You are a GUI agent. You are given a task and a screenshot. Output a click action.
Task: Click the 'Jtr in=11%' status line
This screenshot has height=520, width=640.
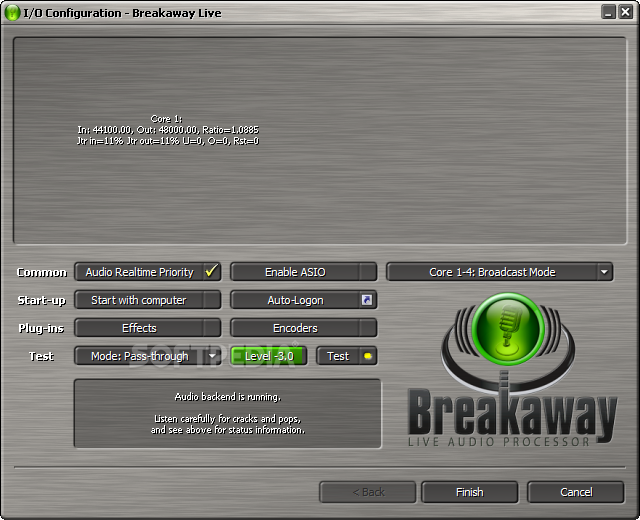tap(168, 141)
